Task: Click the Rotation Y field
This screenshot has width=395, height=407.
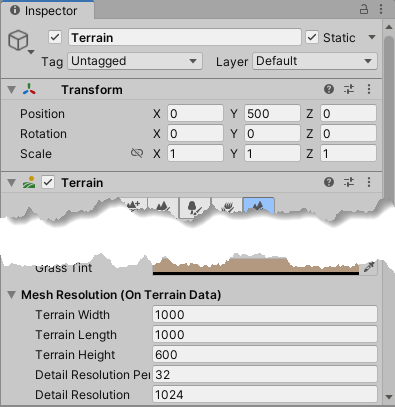Action: point(272,133)
